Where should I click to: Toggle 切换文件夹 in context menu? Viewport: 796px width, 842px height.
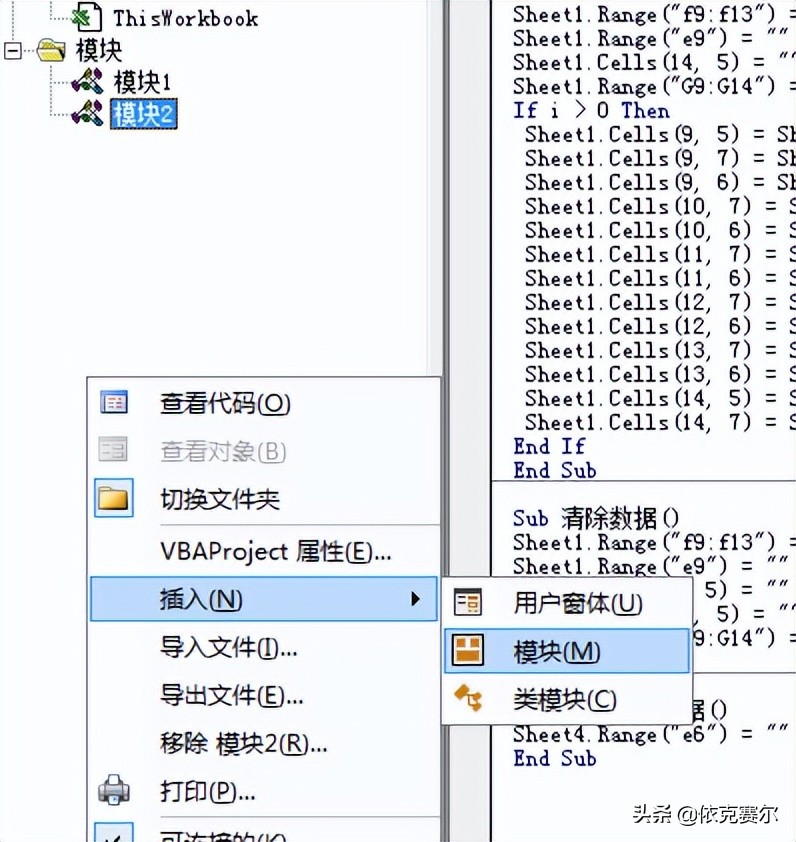(x=263, y=499)
